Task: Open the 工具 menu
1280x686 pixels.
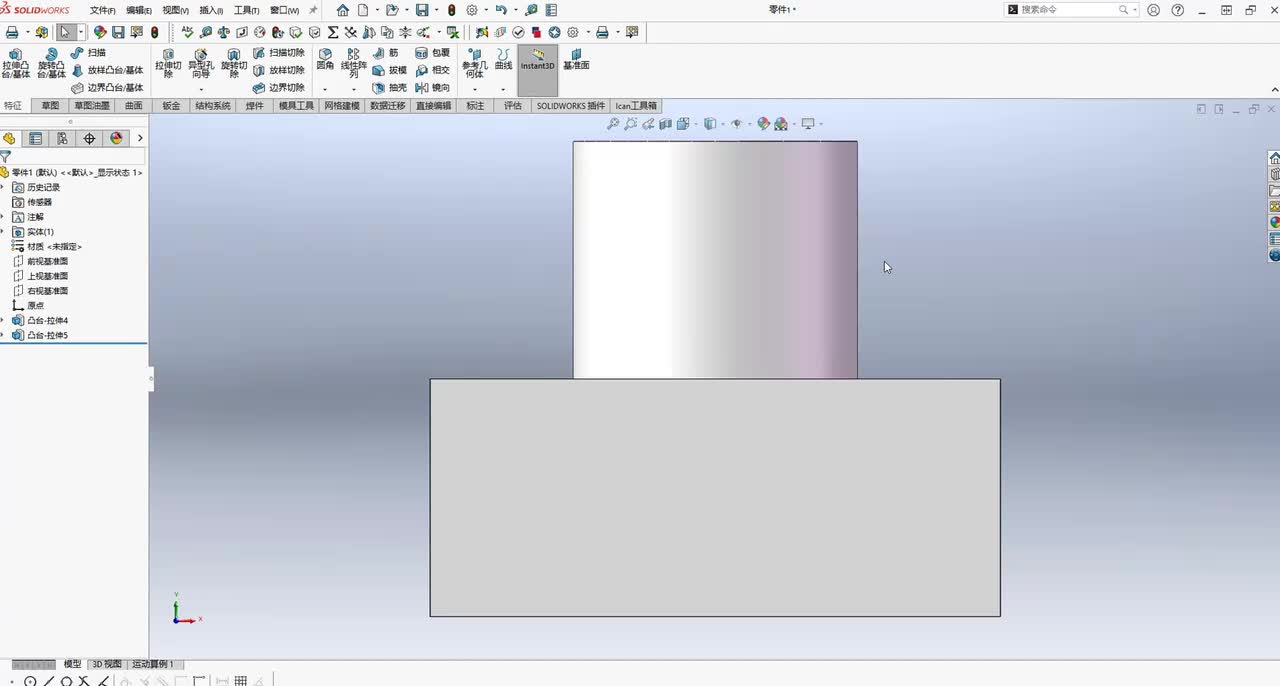Action: [246, 10]
